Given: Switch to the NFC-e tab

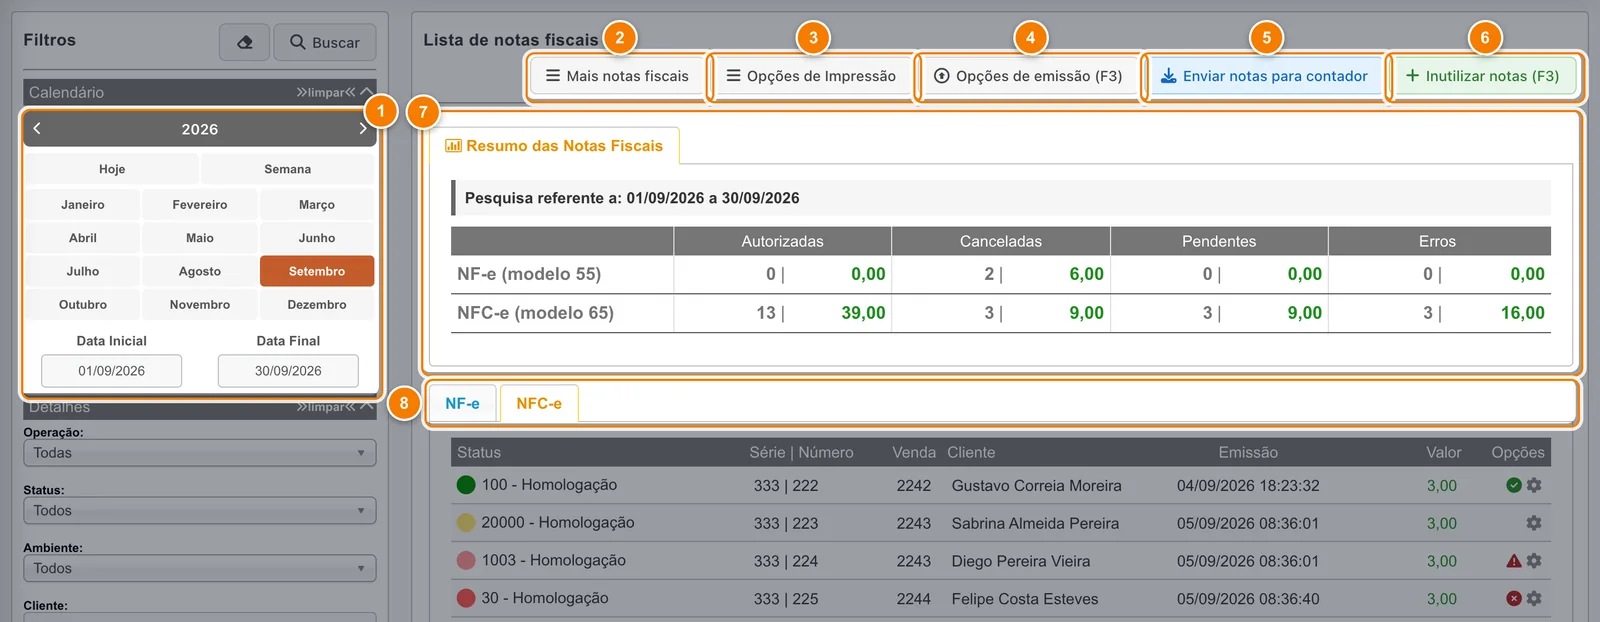Looking at the screenshot, I should click(539, 403).
